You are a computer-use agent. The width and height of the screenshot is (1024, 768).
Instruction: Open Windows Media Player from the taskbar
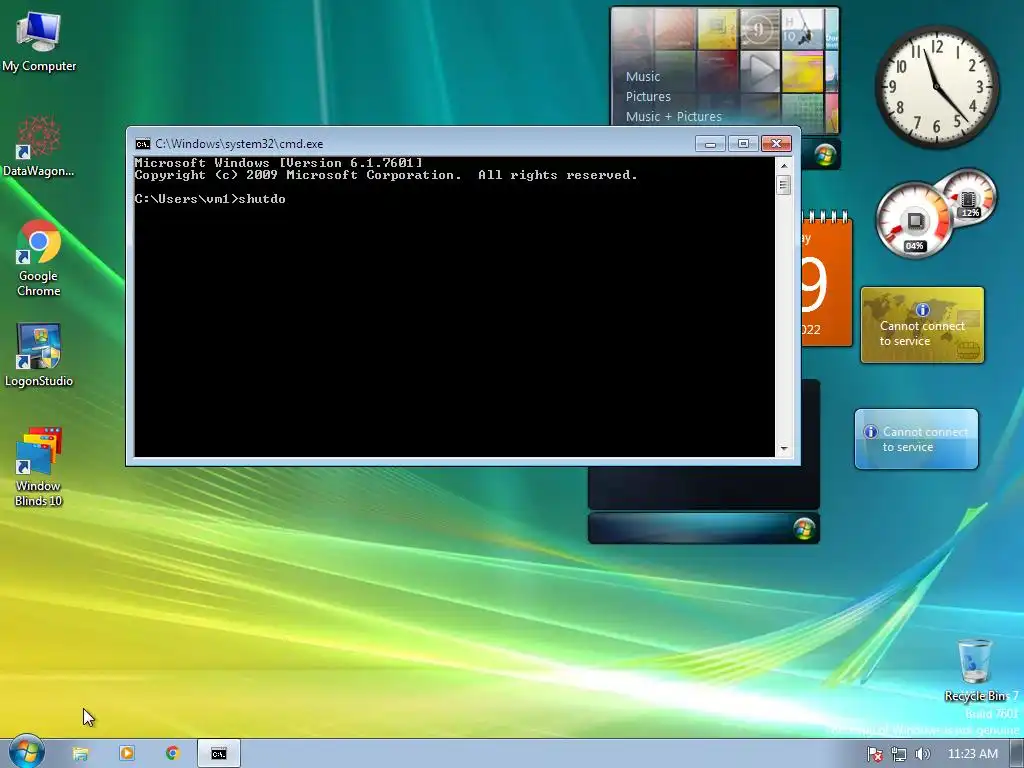click(x=127, y=754)
